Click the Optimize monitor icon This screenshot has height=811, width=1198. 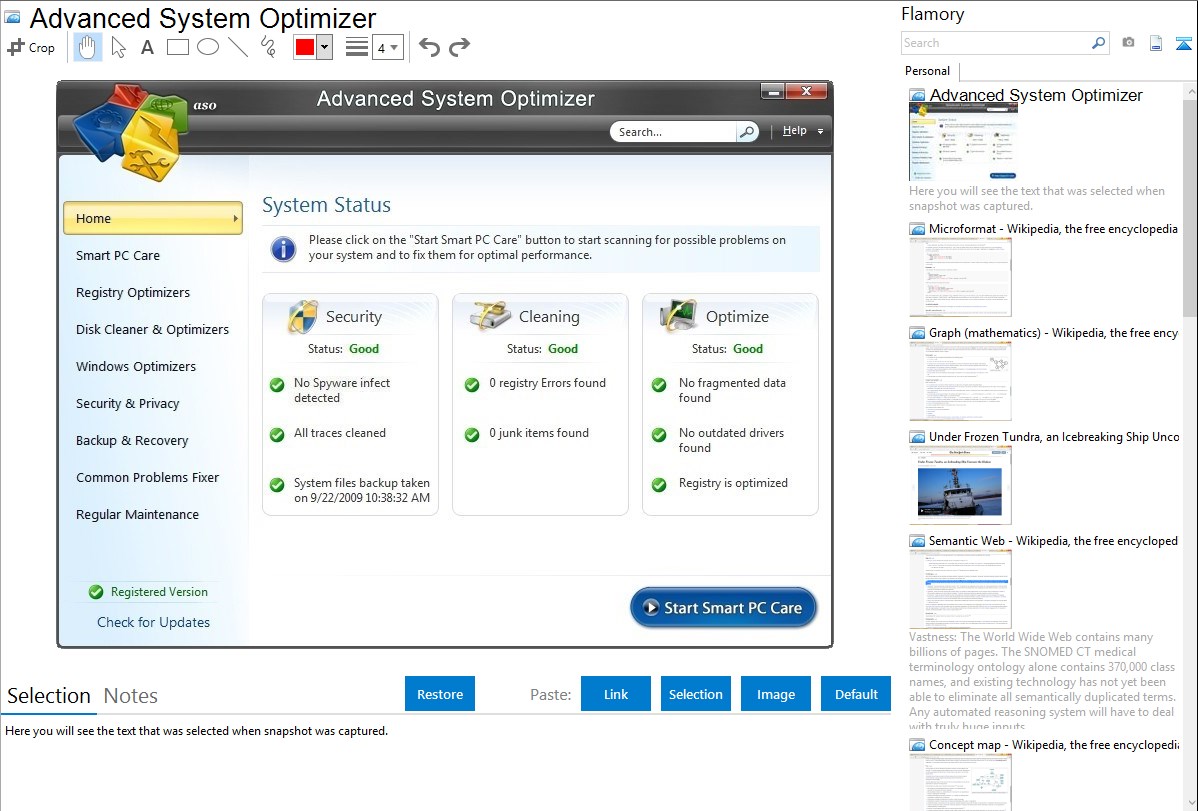(x=678, y=316)
